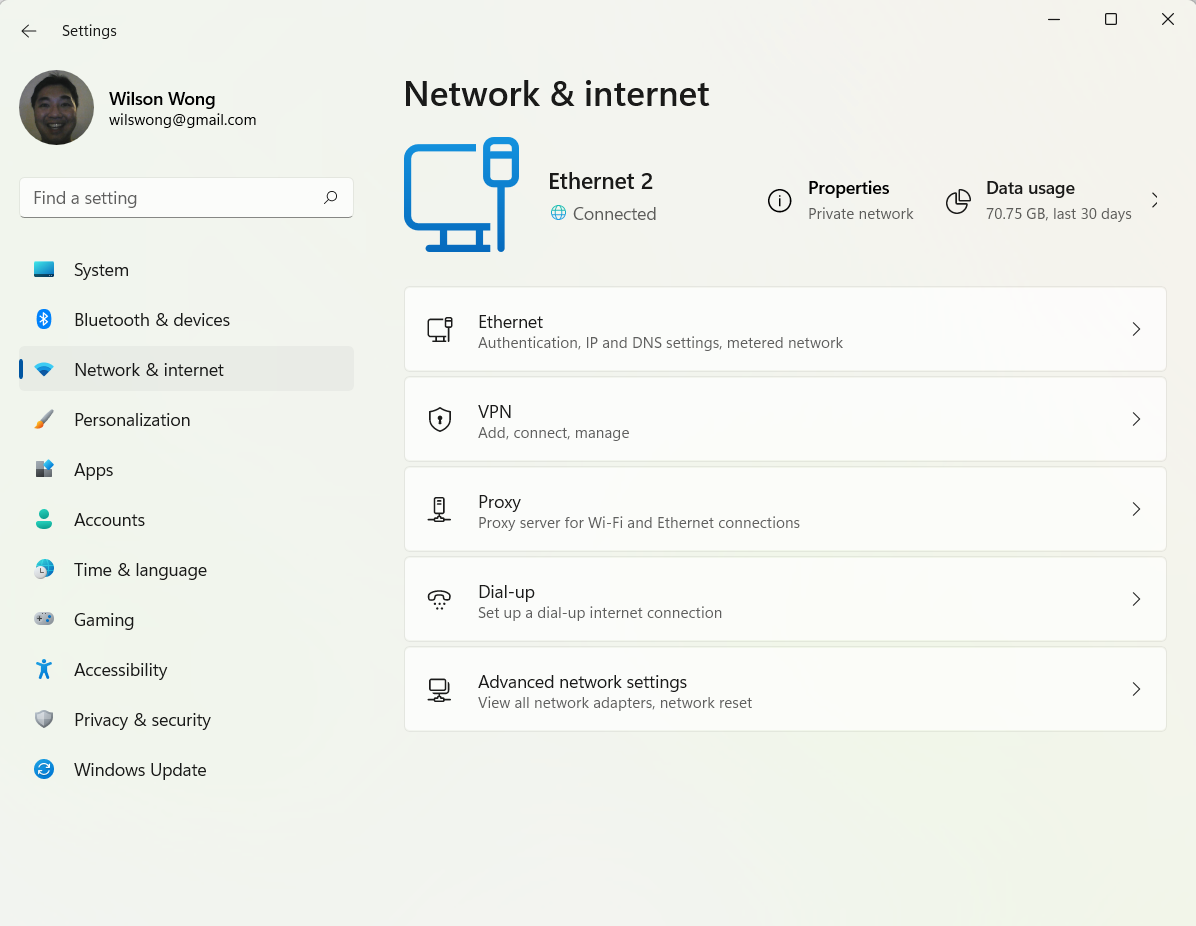Click the Ethernet row adapter icon
1196x926 pixels.
coord(439,330)
